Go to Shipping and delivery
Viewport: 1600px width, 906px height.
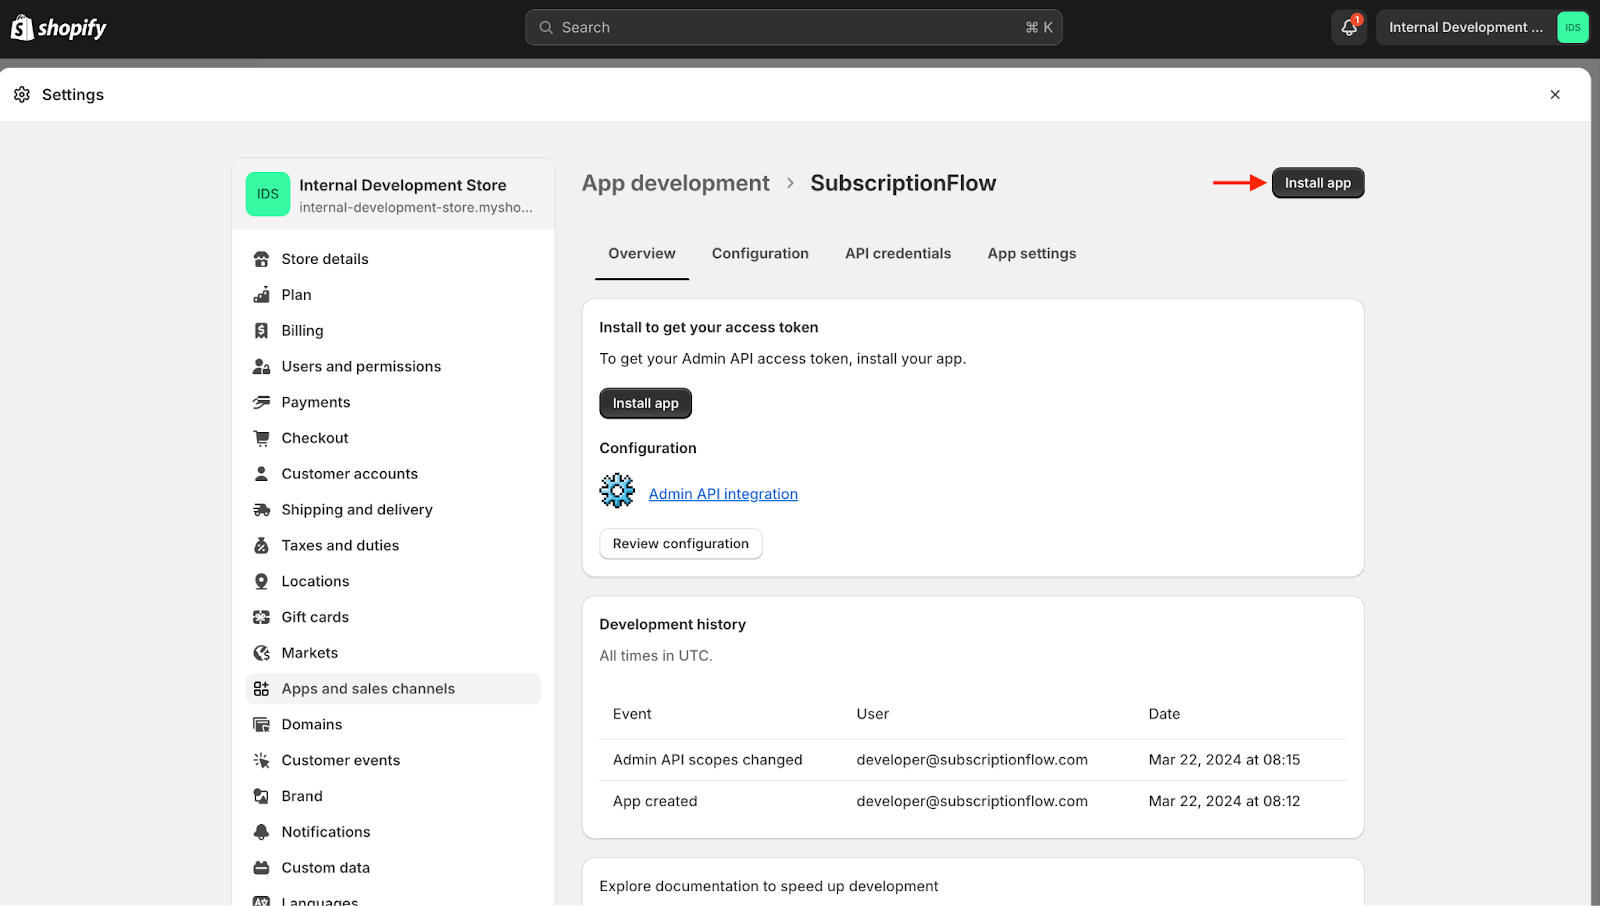point(393,510)
